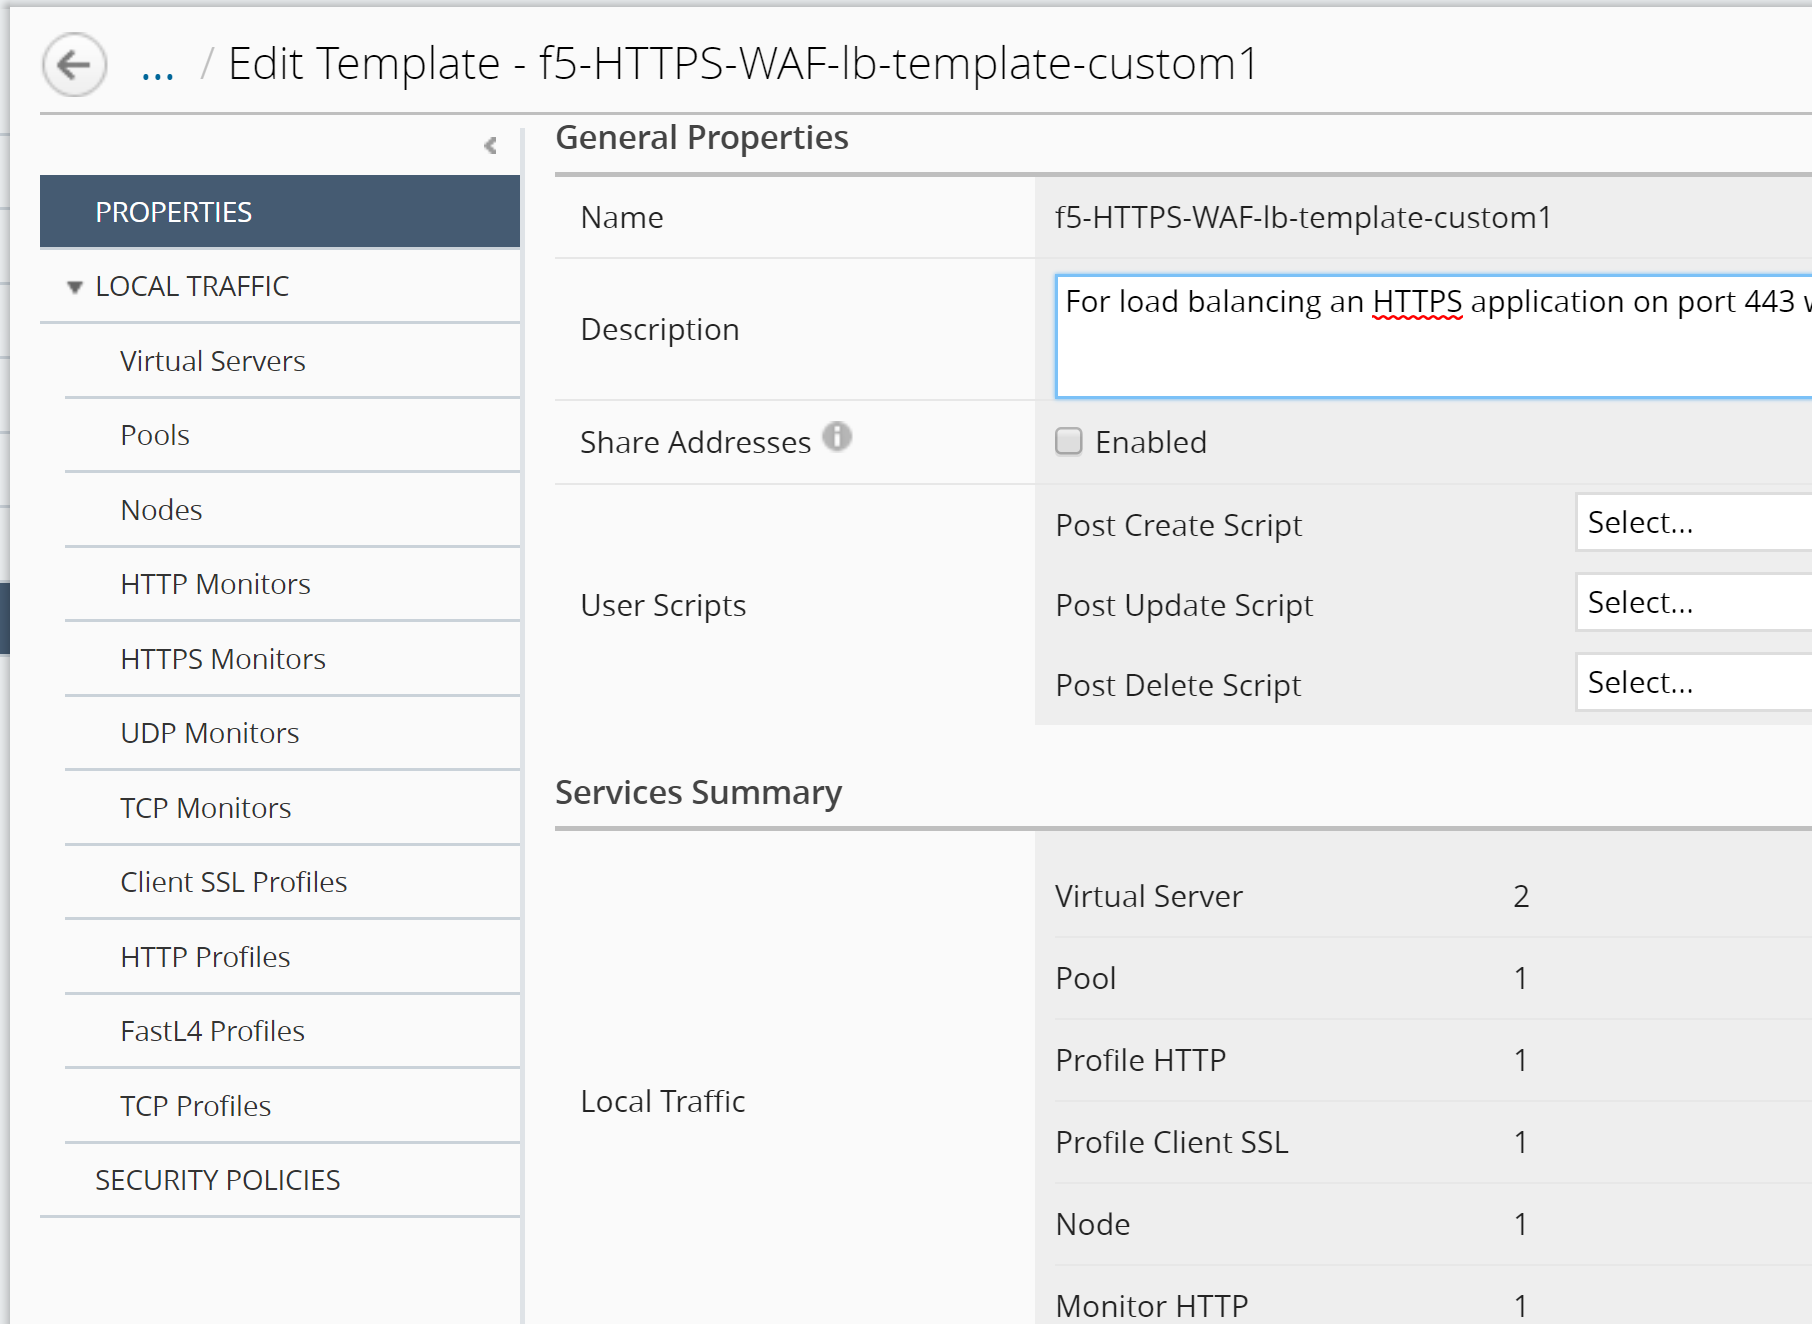This screenshot has width=1812, height=1324.
Task: Click the Node summary row
Action: [1433, 1224]
